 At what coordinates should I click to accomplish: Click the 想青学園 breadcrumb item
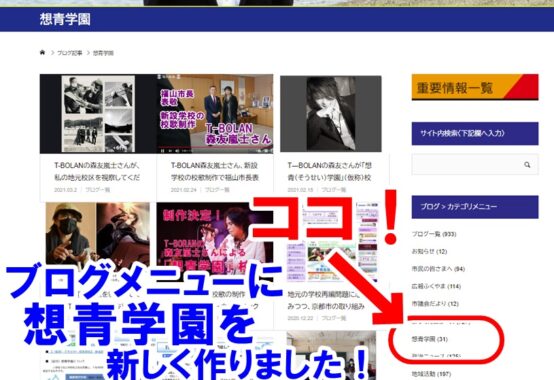(103, 53)
